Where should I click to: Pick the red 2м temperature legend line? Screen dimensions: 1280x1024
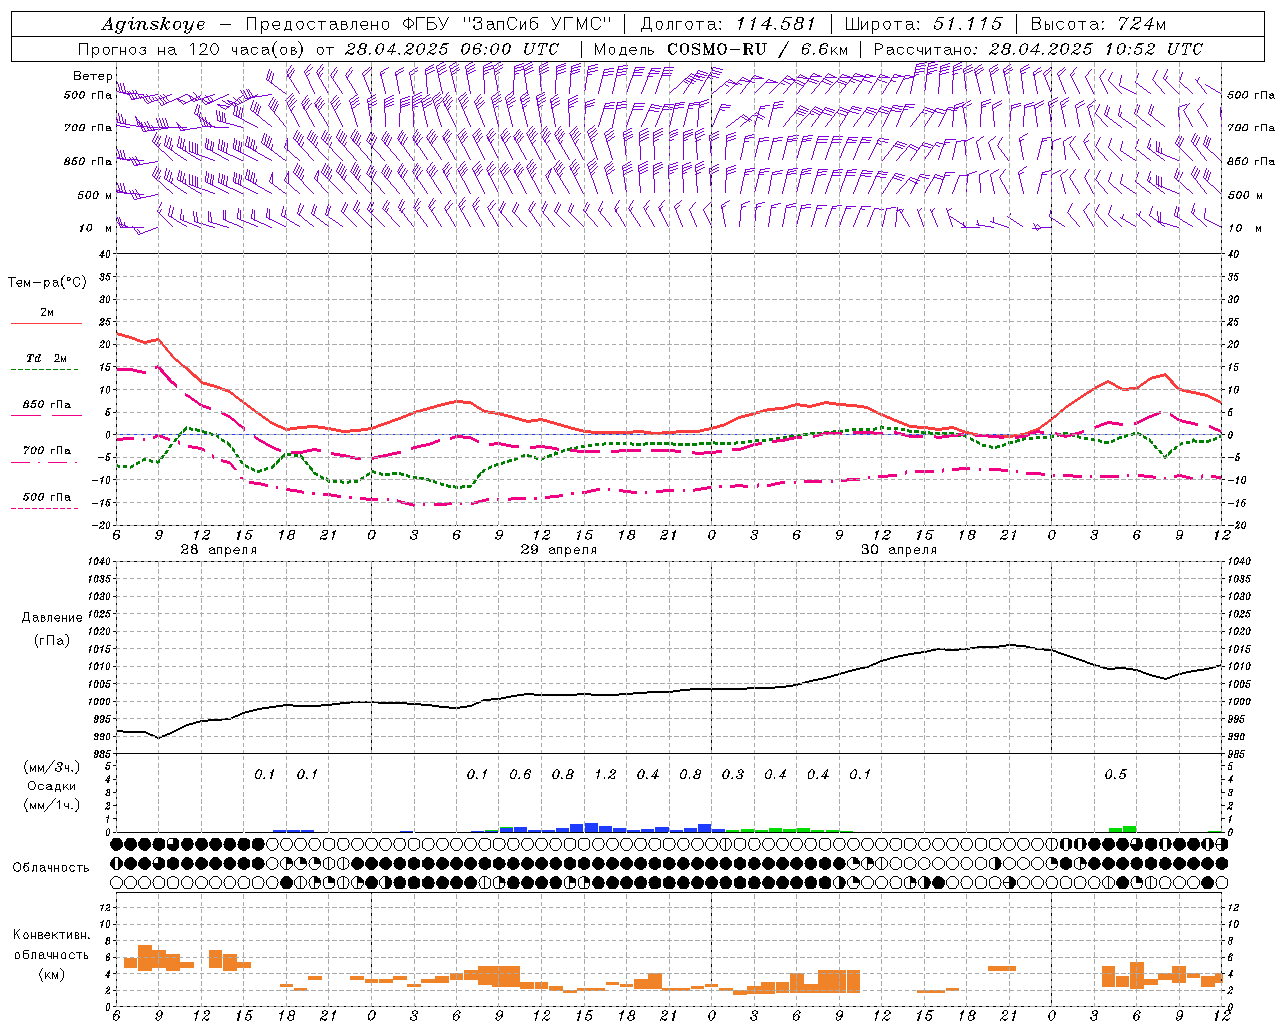pos(46,324)
